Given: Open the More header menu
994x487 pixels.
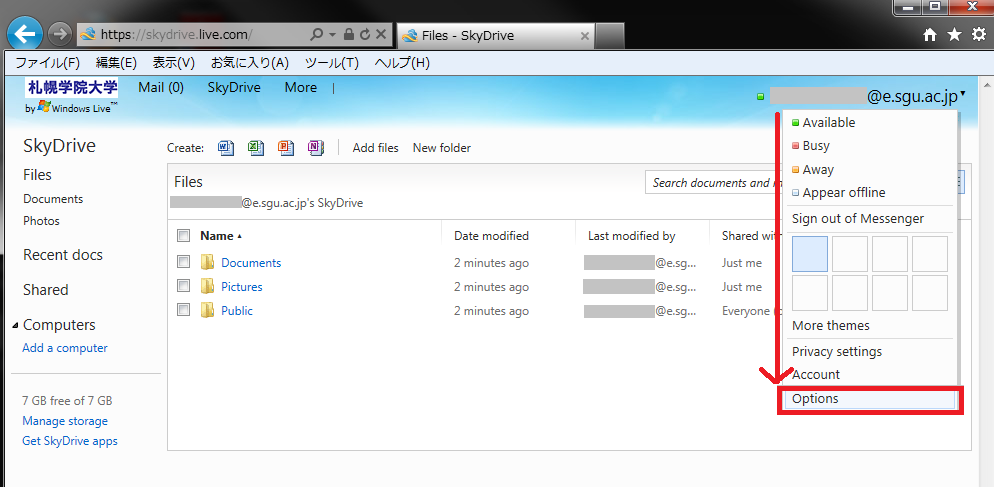Looking at the screenshot, I should coord(300,88).
